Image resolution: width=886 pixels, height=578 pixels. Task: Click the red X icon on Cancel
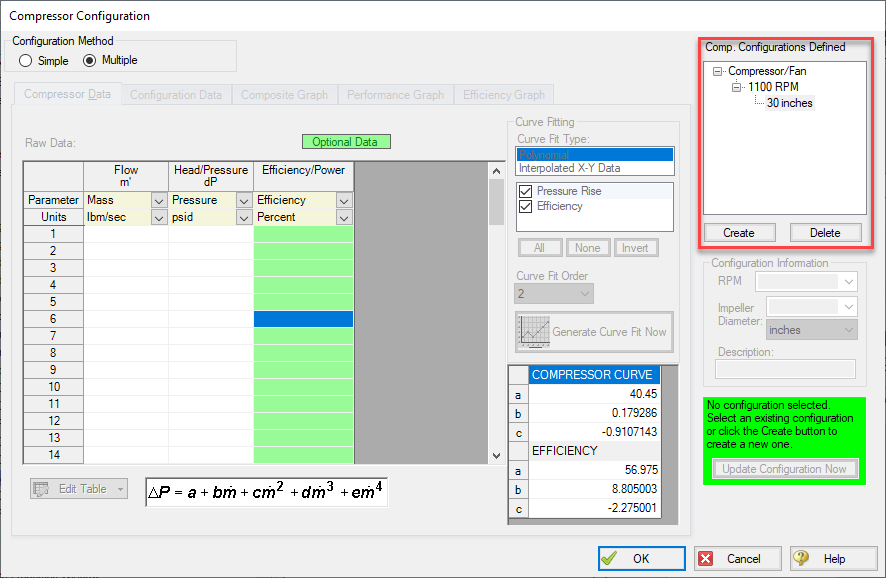(706, 559)
